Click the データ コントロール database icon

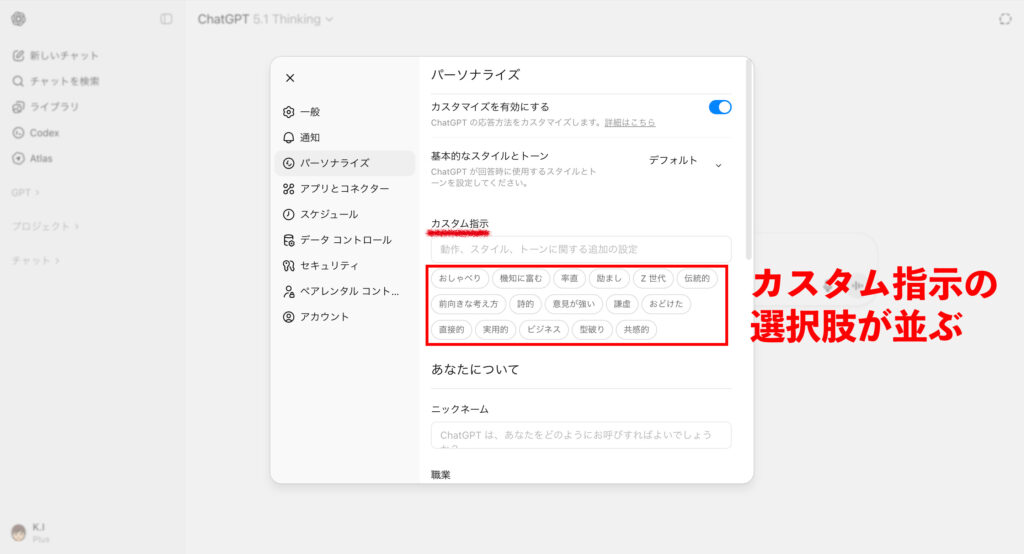pyautogui.click(x=289, y=240)
